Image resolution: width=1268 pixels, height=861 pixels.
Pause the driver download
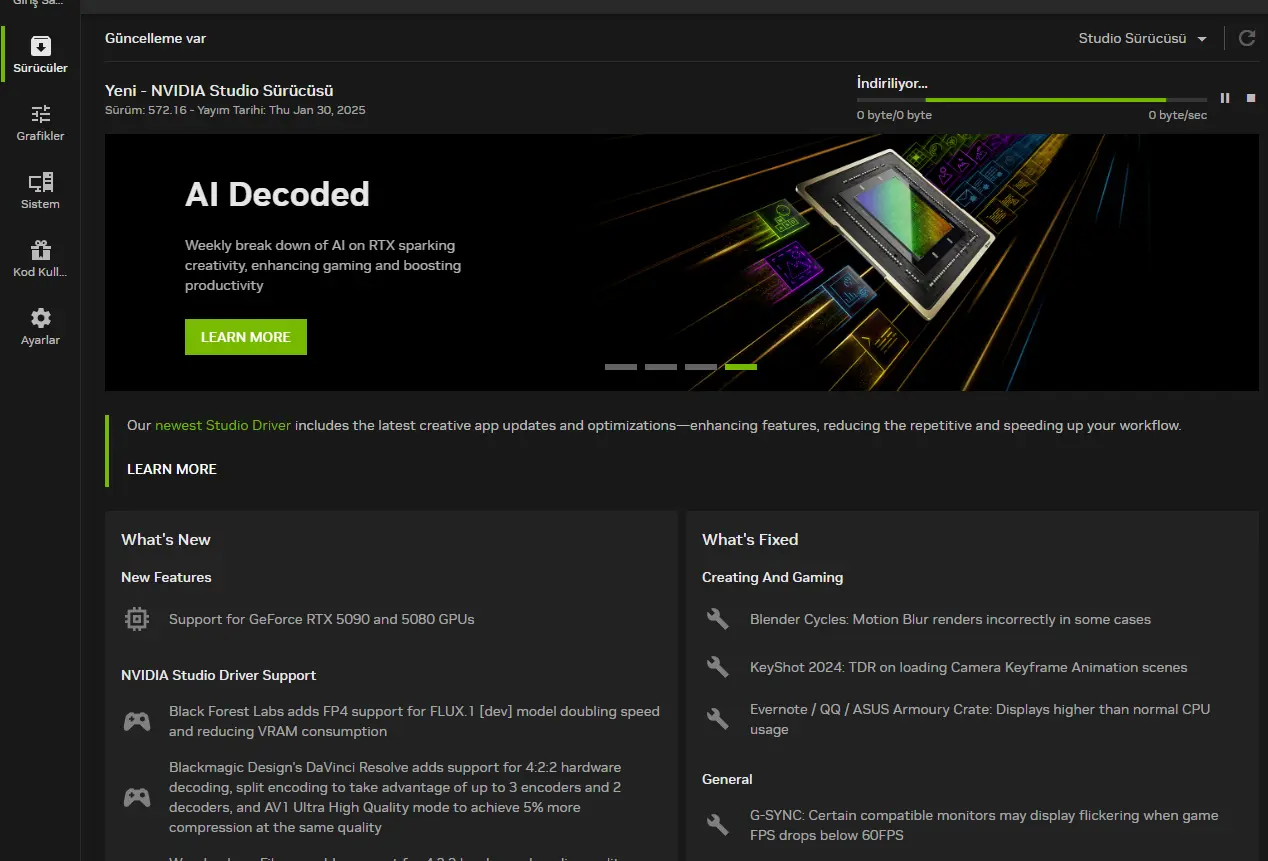(x=1225, y=98)
